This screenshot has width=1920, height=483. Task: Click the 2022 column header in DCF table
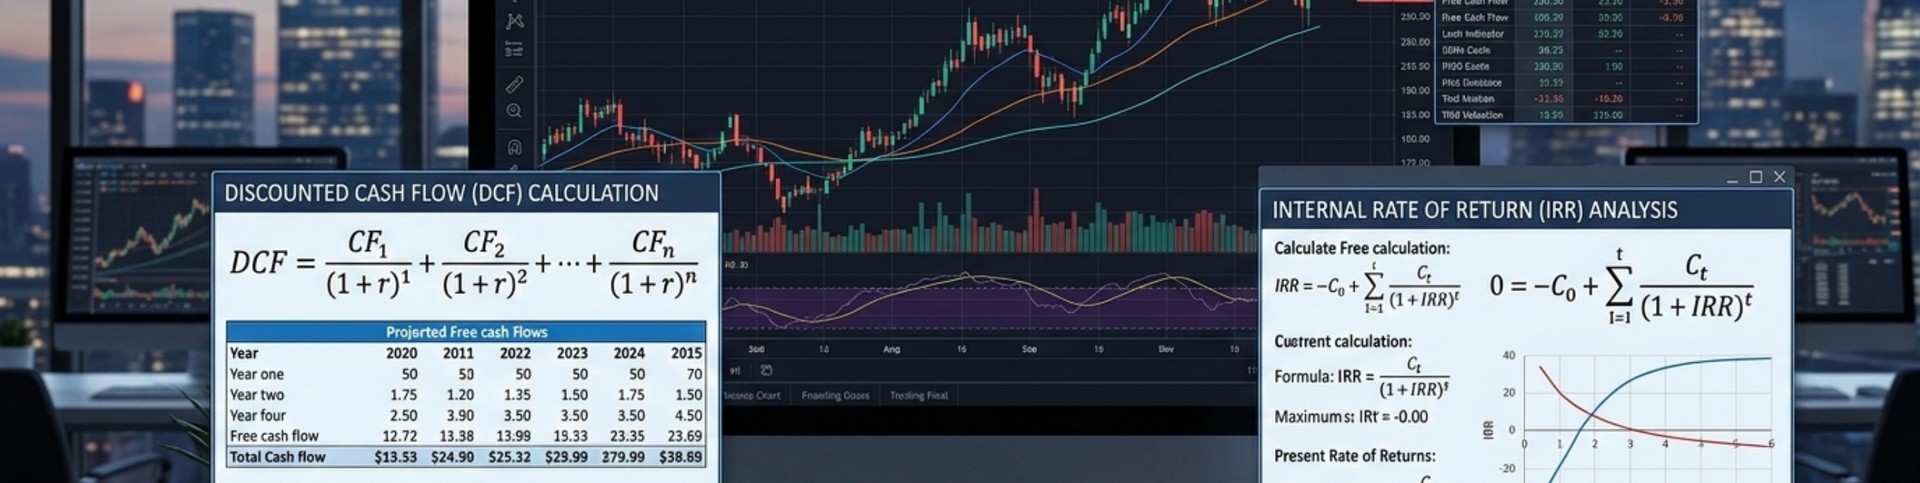point(515,353)
